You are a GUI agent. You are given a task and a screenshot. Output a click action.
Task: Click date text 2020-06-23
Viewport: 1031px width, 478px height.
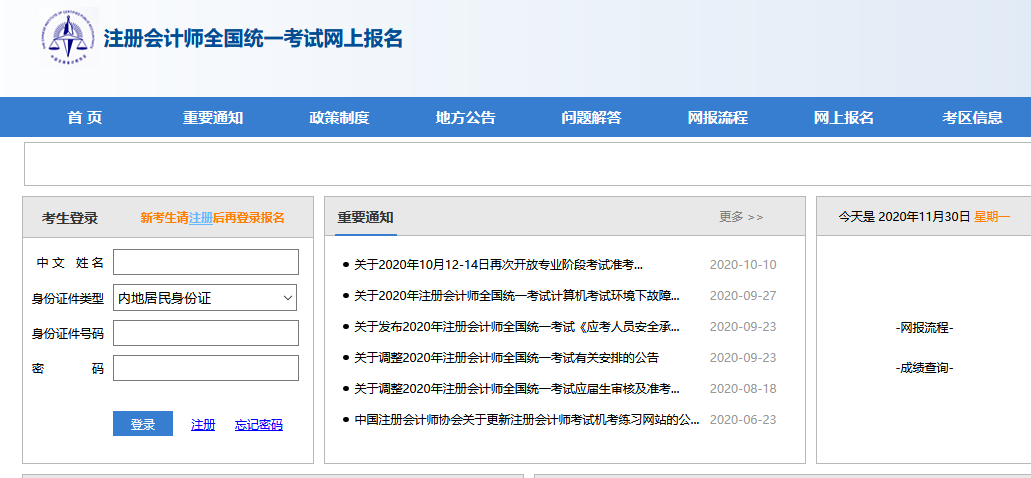(x=743, y=419)
